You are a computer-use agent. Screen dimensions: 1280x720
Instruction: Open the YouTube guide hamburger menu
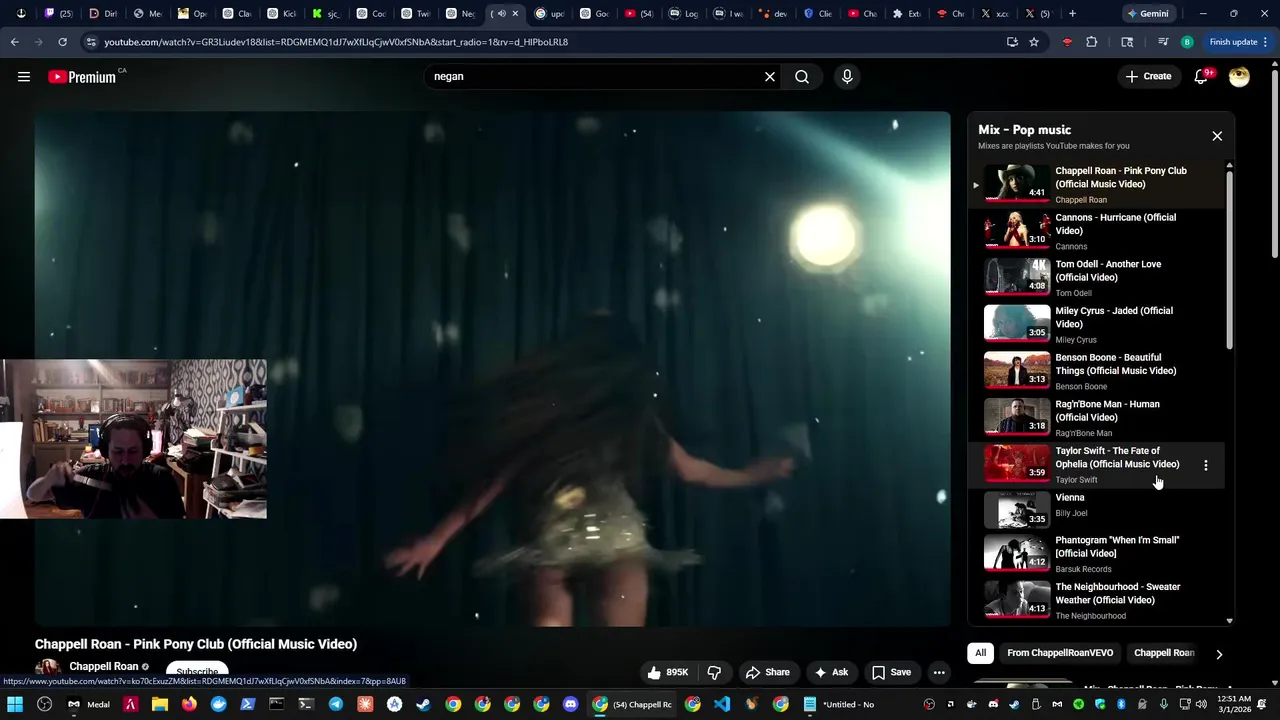(x=24, y=77)
